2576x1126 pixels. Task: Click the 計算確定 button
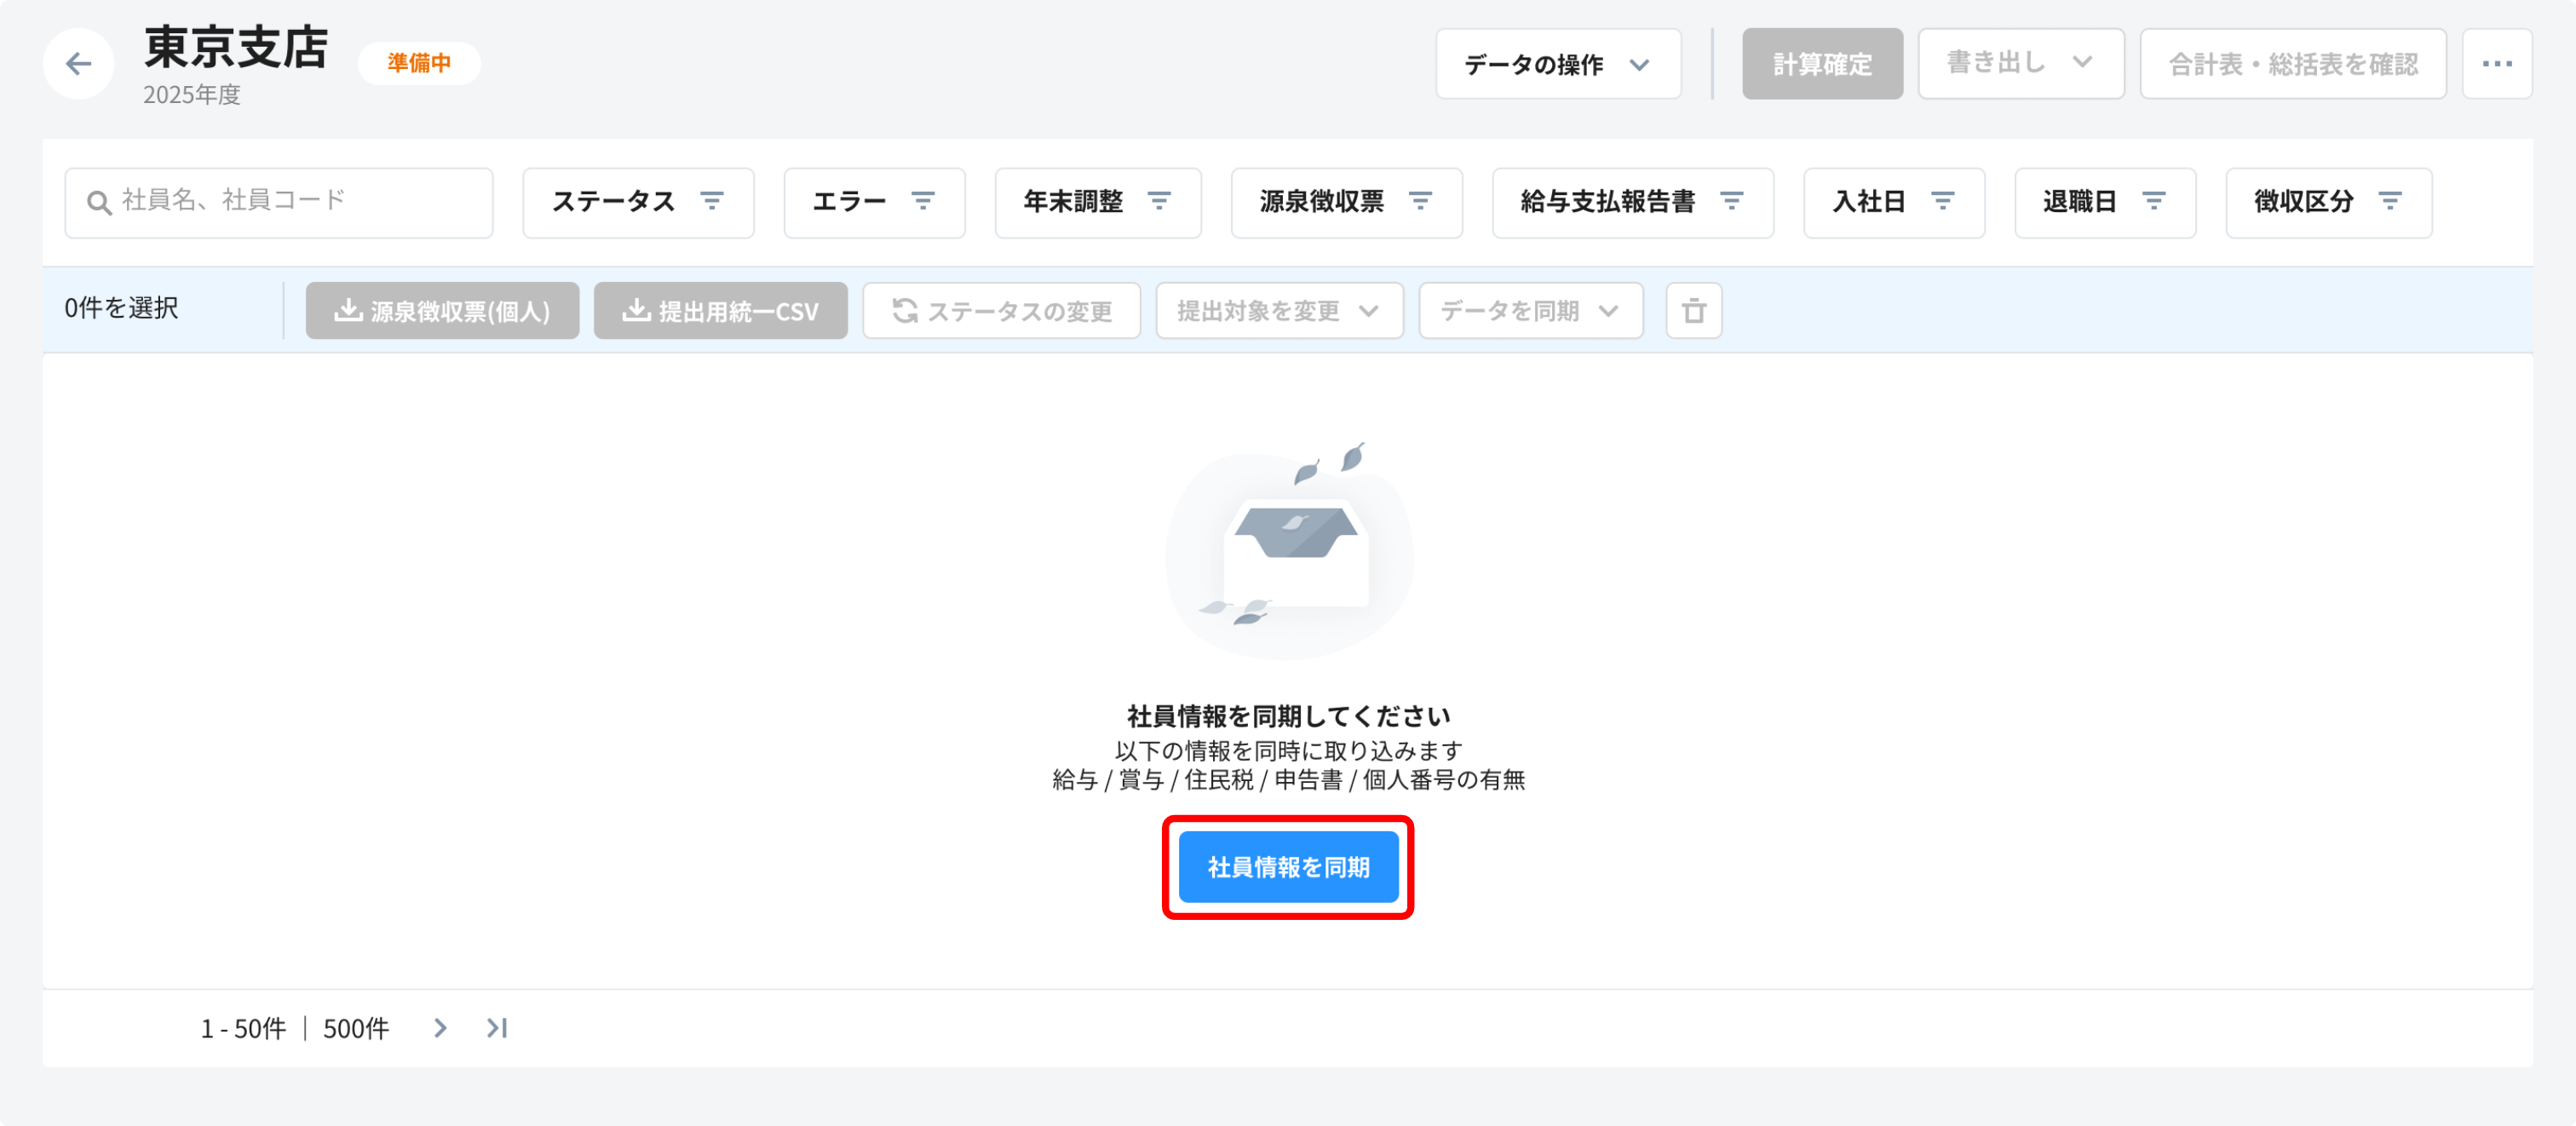pos(1822,64)
